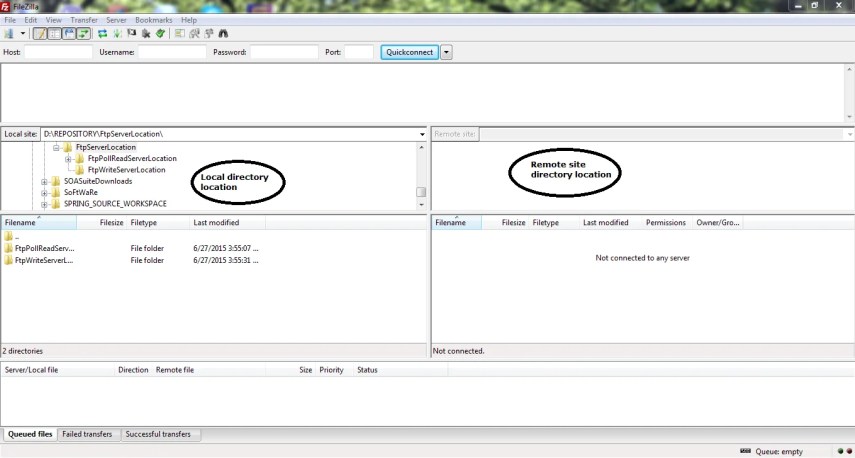Viewport: 855px width, 458px height.
Task: Sort local files by Last modified column
Action: pyautogui.click(x=228, y=222)
